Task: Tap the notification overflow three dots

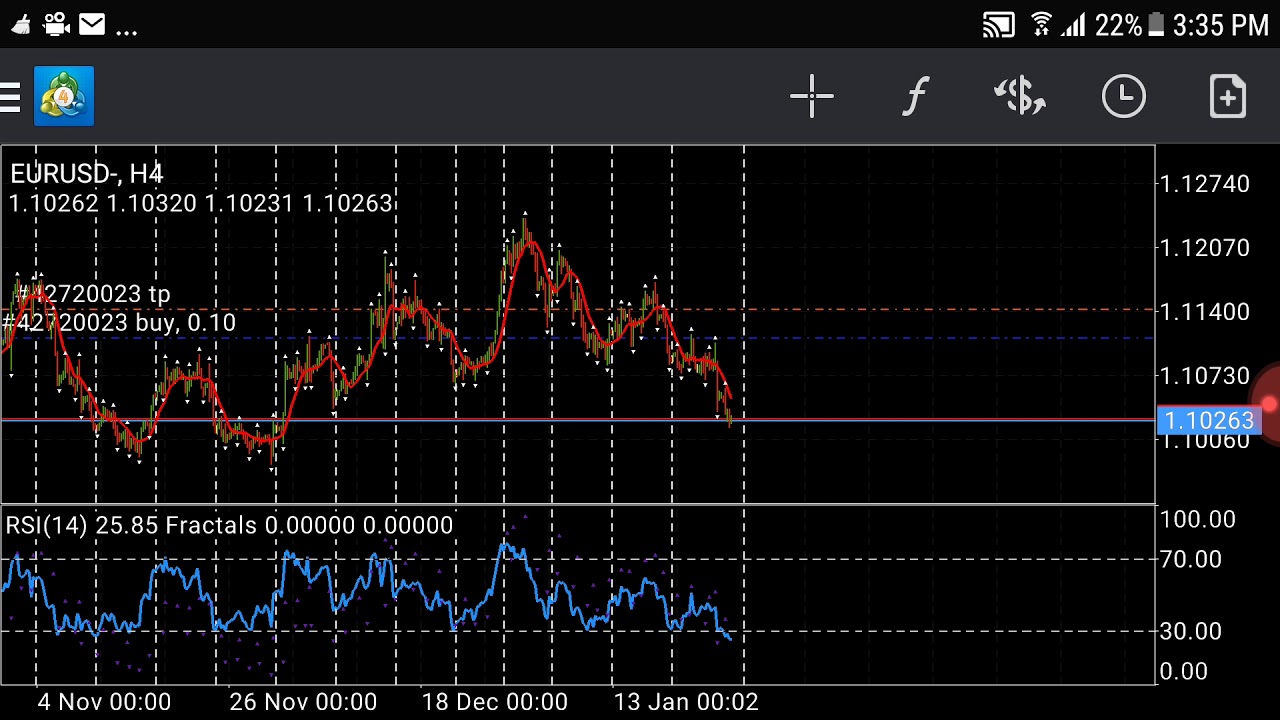Action: click(x=126, y=30)
